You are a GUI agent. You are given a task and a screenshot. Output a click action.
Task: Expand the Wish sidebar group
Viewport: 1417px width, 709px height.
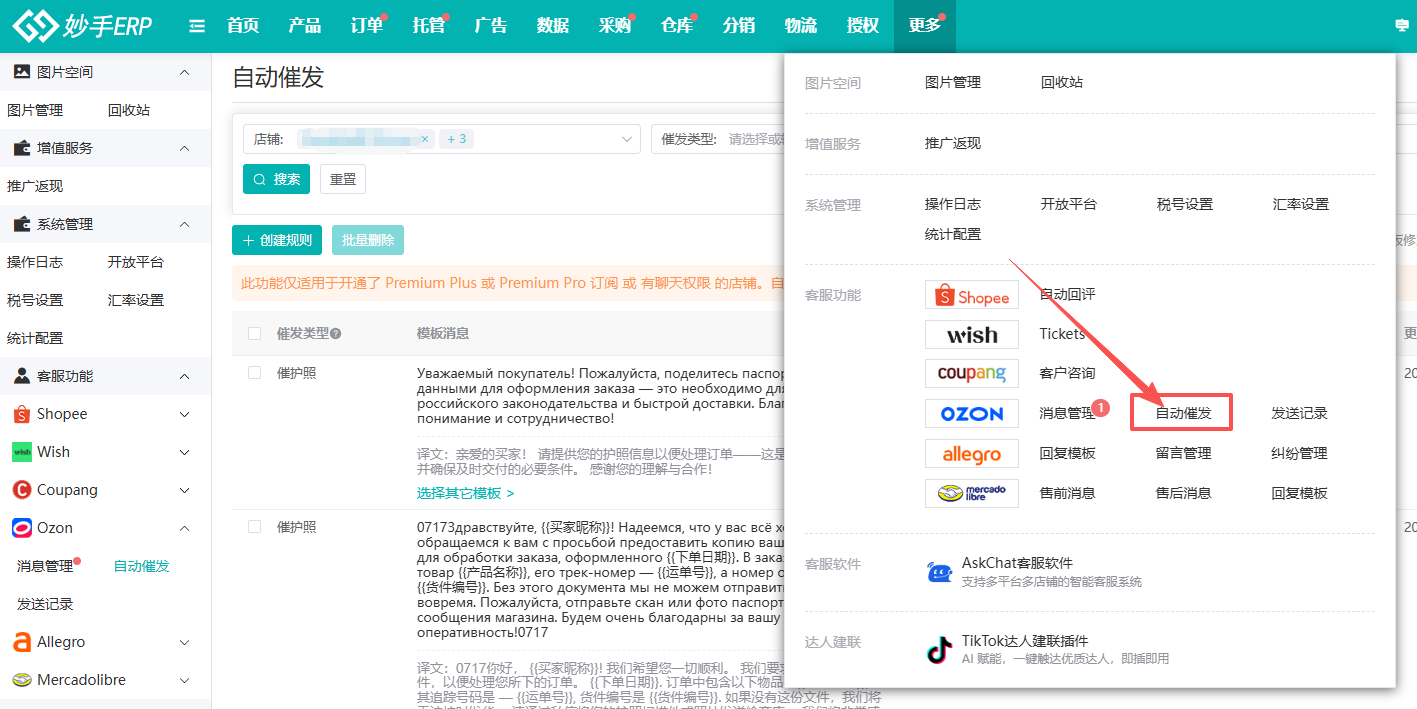(184, 452)
